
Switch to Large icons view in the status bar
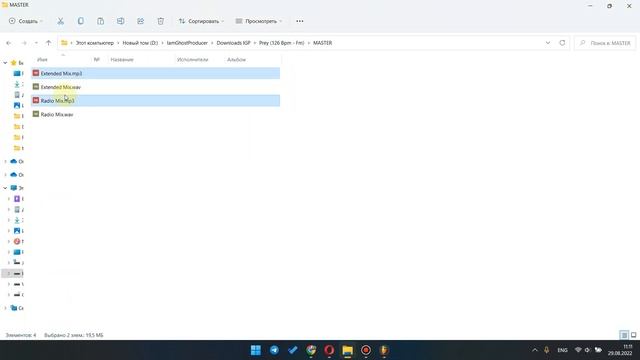pos(633,335)
